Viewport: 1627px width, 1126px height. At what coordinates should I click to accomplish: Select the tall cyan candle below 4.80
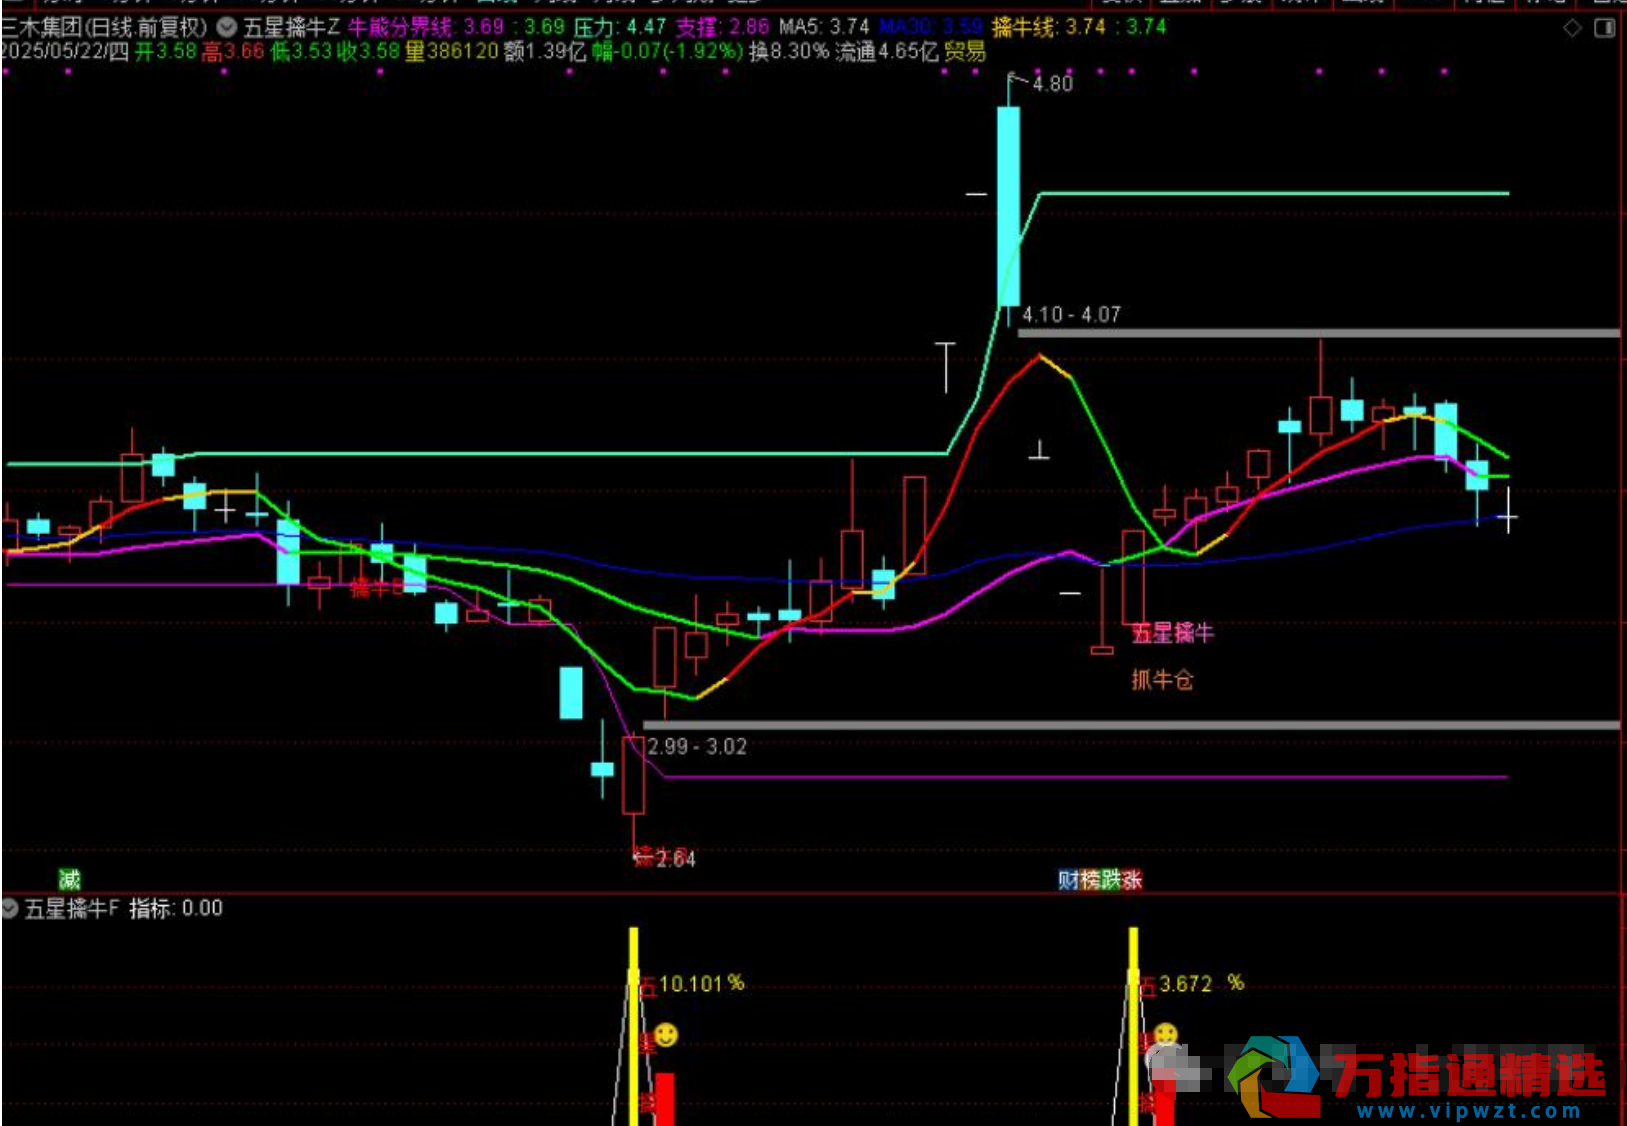[1008, 206]
